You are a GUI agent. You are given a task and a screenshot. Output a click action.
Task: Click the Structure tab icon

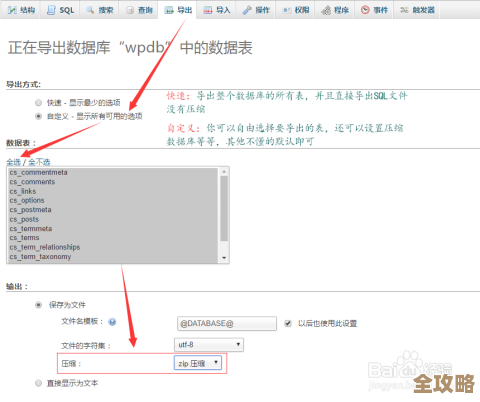(x=12, y=10)
